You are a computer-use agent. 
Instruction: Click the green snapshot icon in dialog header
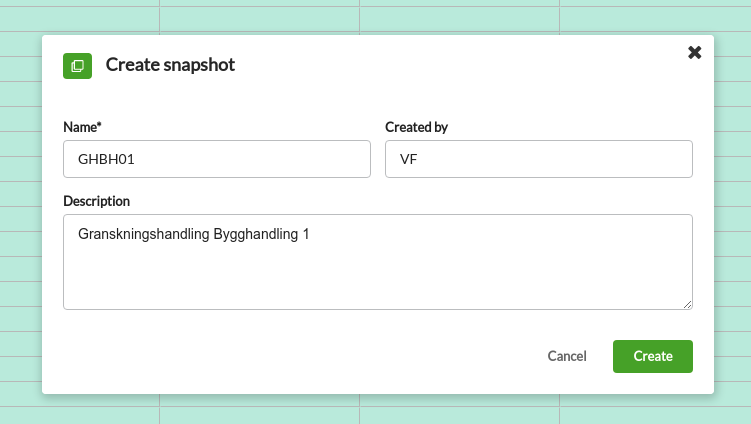pos(77,66)
